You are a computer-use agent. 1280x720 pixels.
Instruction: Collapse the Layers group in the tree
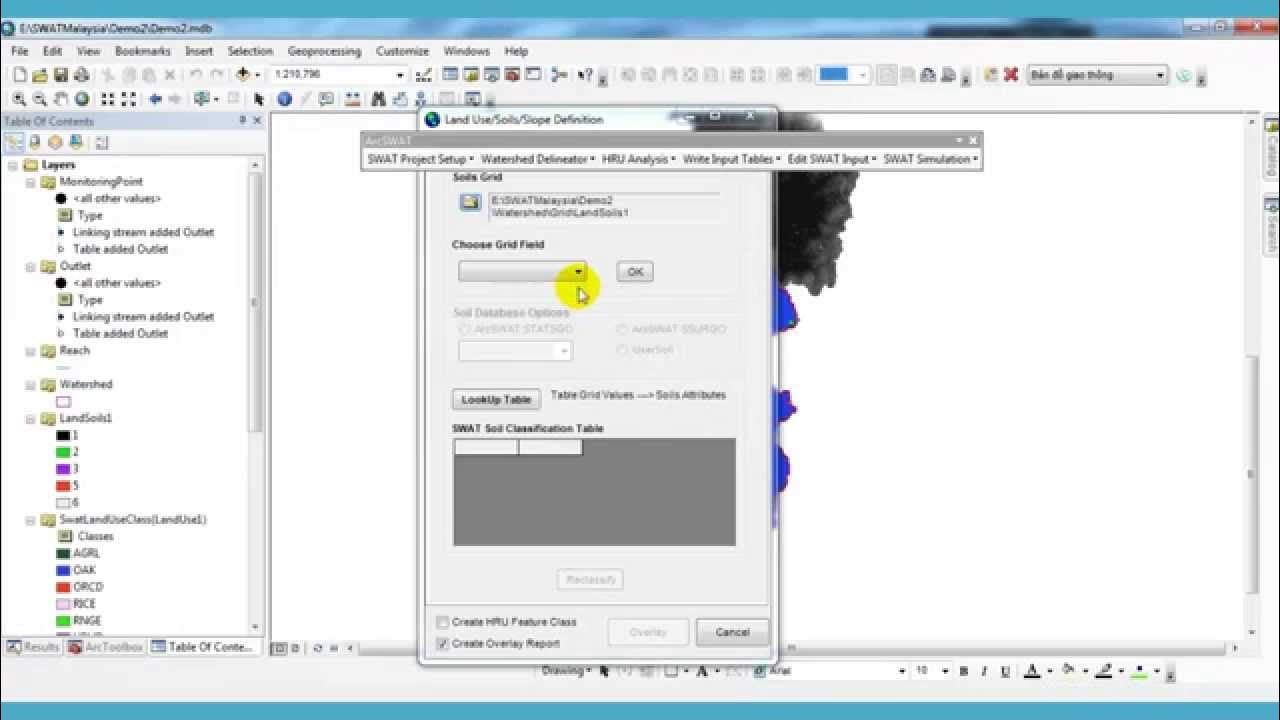pyautogui.click(x=14, y=165)
